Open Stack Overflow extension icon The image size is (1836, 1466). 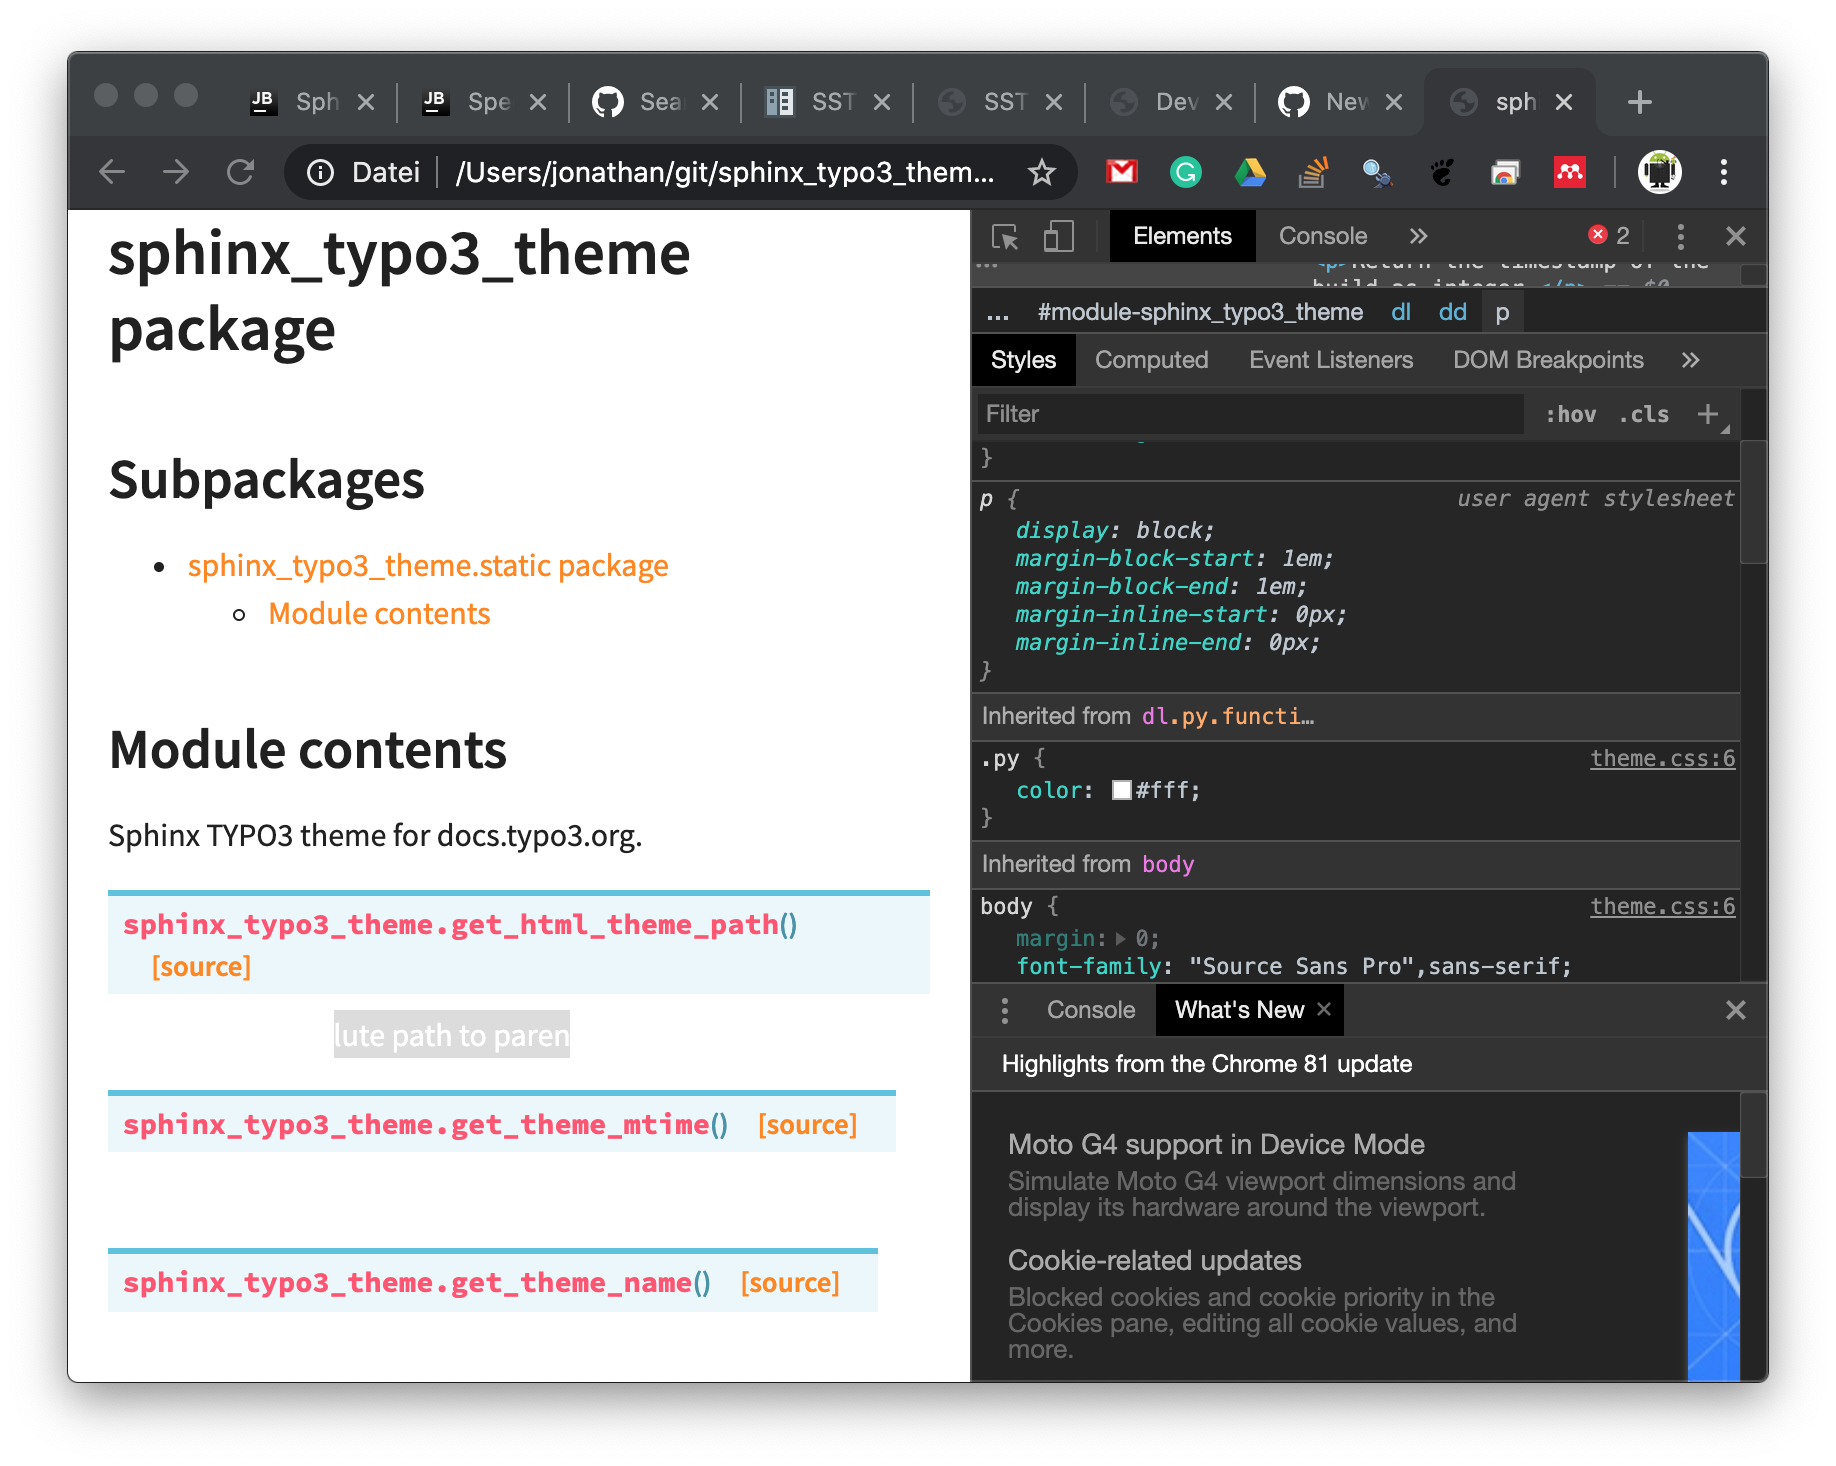[x=1314, y=172]
